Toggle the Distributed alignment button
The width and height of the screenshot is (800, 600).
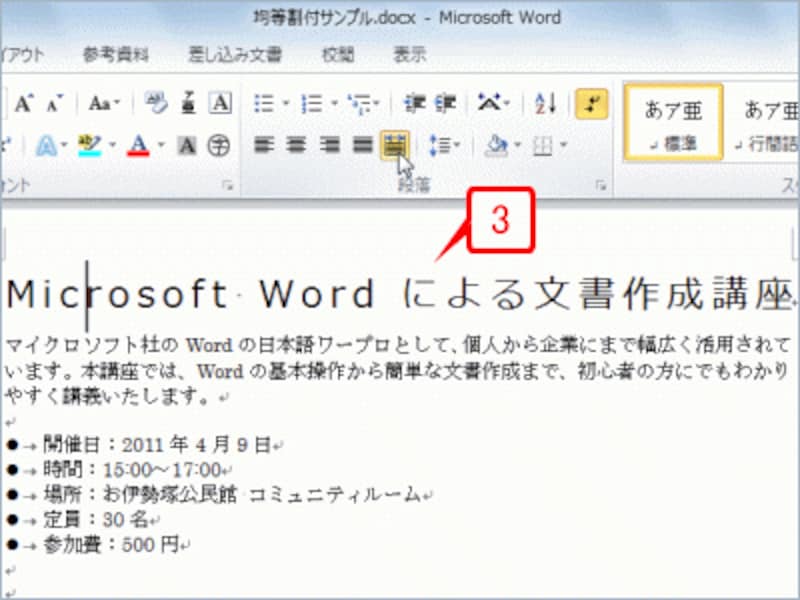pos(395,145)
